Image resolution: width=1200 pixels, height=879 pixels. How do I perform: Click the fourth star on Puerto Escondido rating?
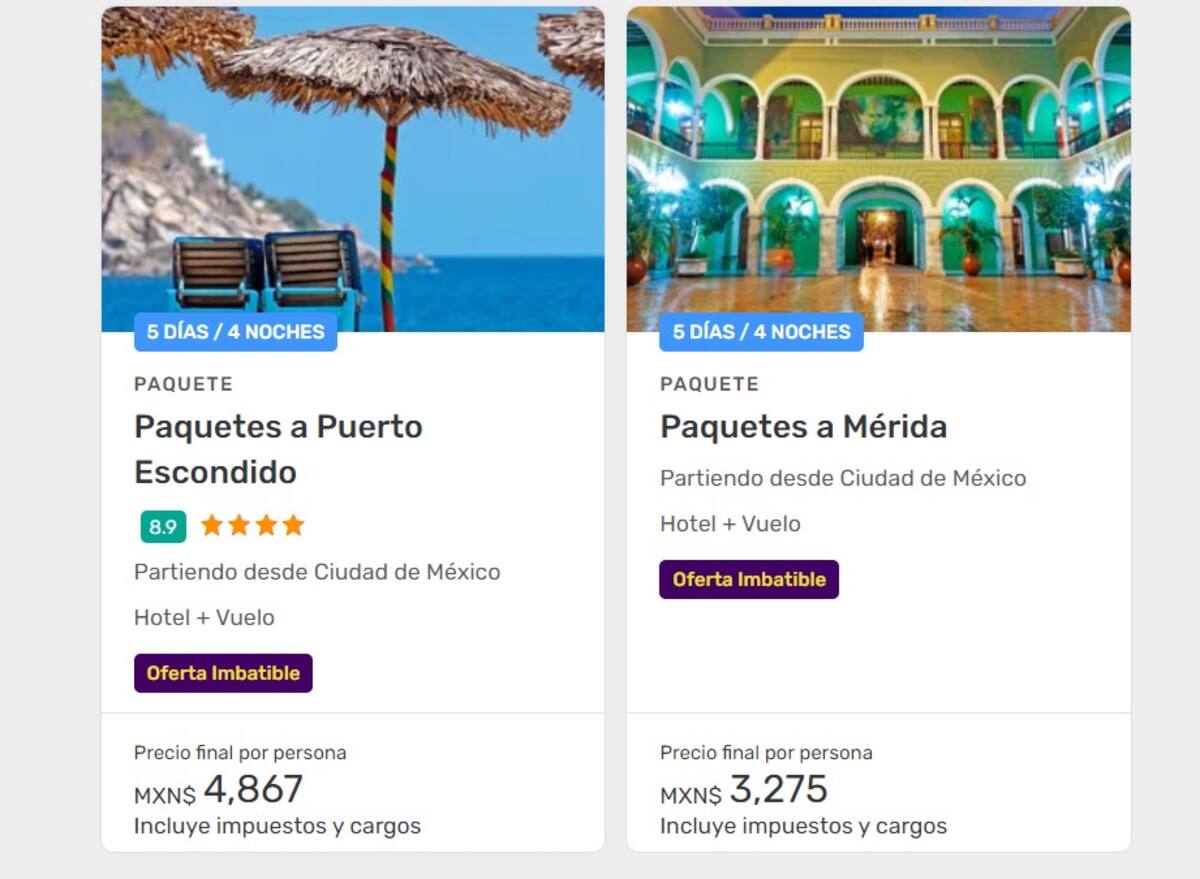[x=292, y=524]
